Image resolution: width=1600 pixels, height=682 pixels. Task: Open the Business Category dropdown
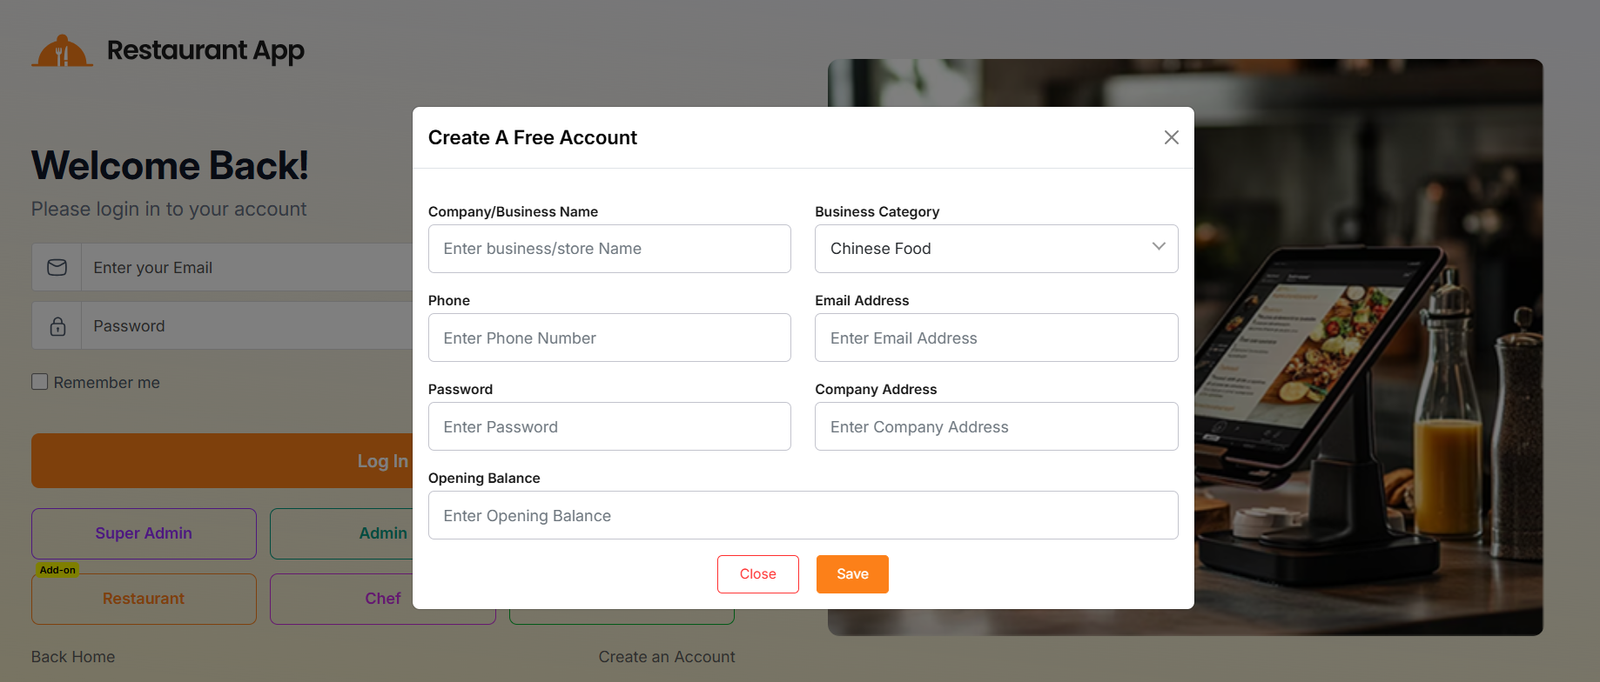click(x=995, y=248)
